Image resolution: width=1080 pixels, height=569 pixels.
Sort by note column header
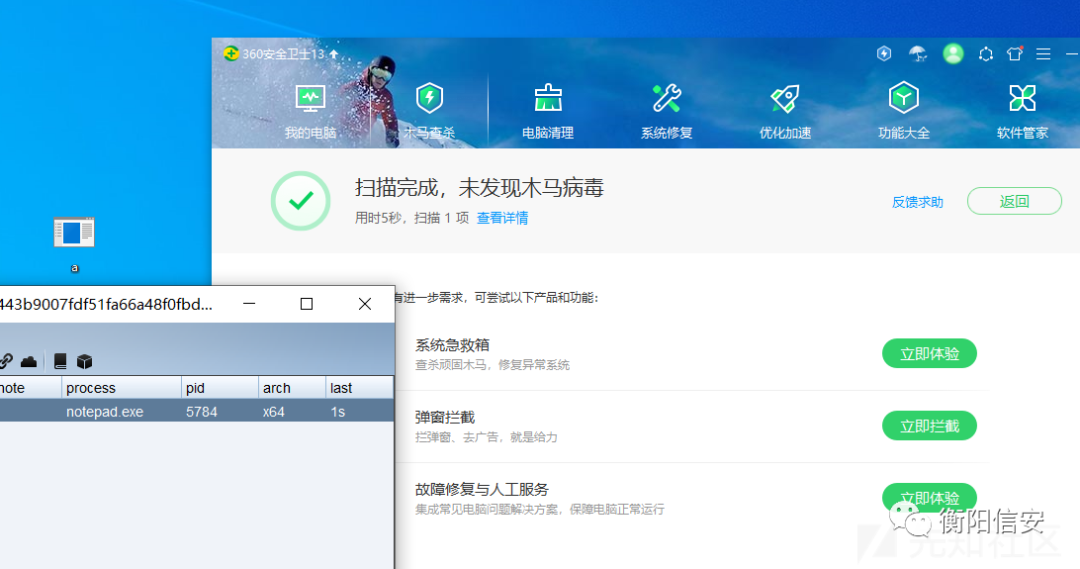[30, 388]
